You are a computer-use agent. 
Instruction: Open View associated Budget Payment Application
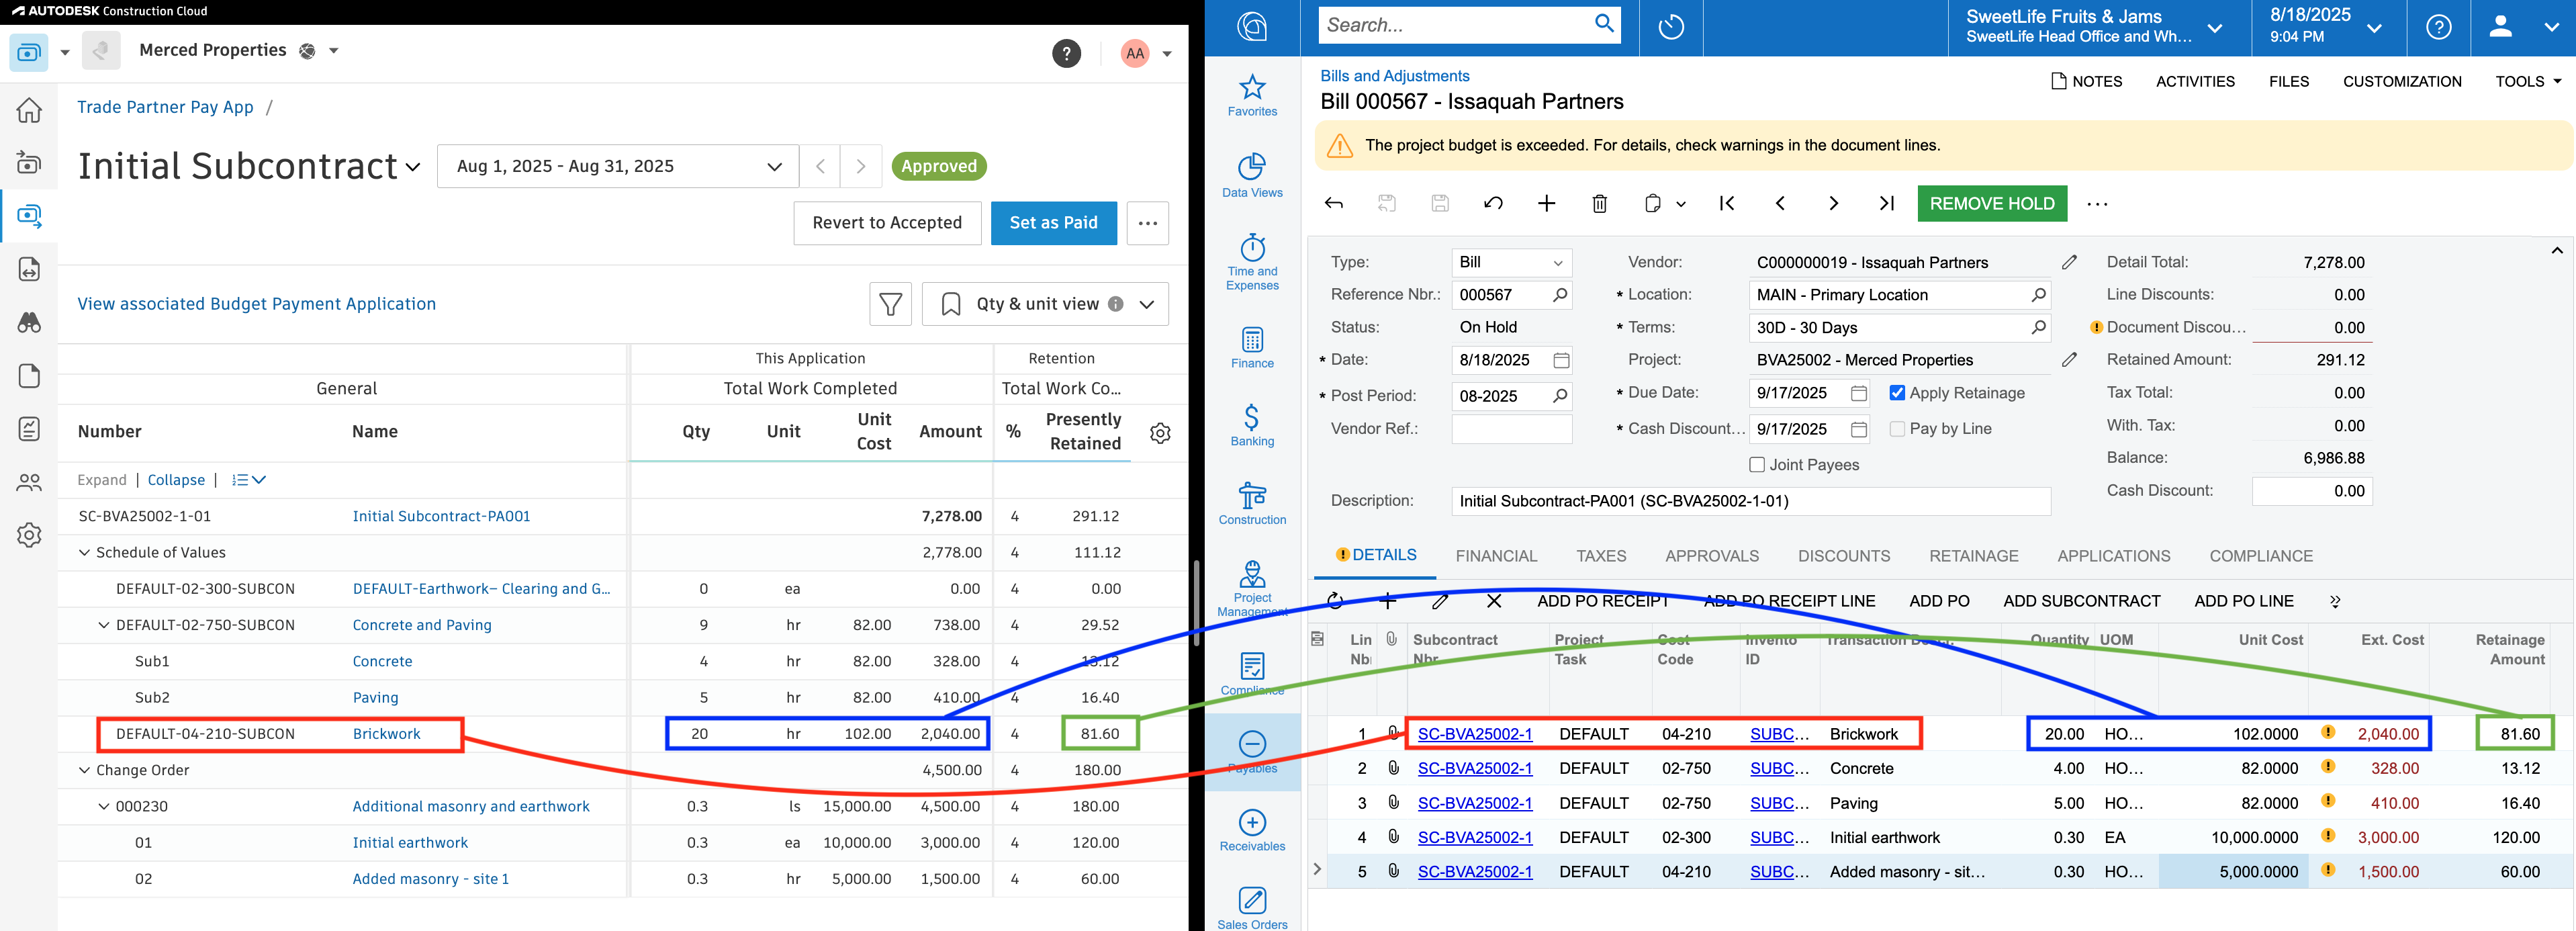tap(256, 303)
